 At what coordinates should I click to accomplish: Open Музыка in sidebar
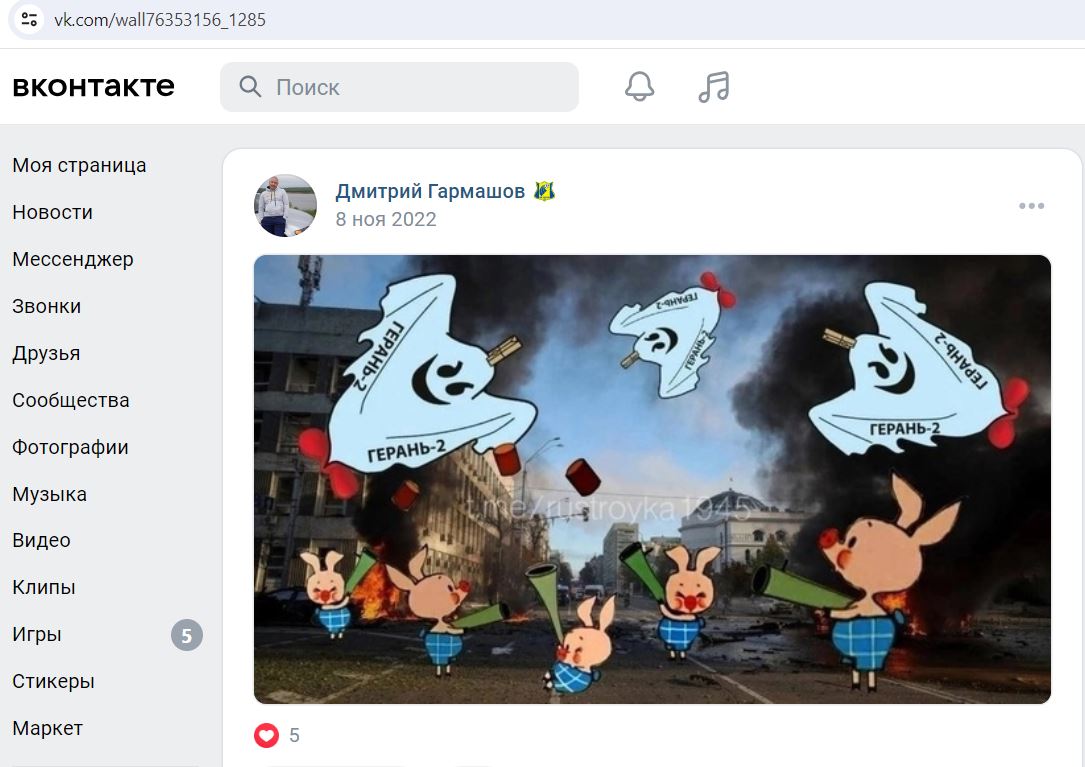click(49, 494)
